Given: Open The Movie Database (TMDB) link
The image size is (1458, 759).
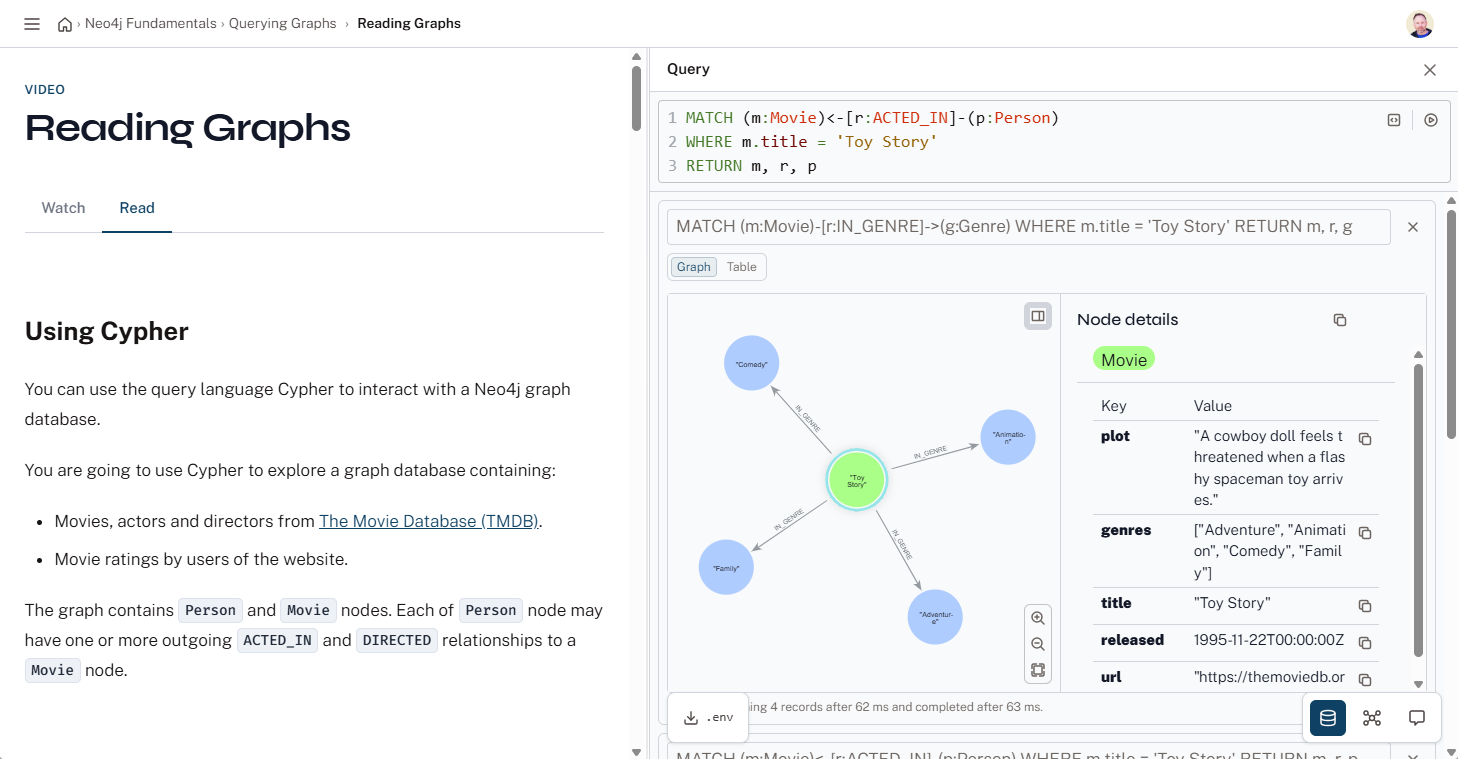Looking at the screenshot, I should [428, 521].
